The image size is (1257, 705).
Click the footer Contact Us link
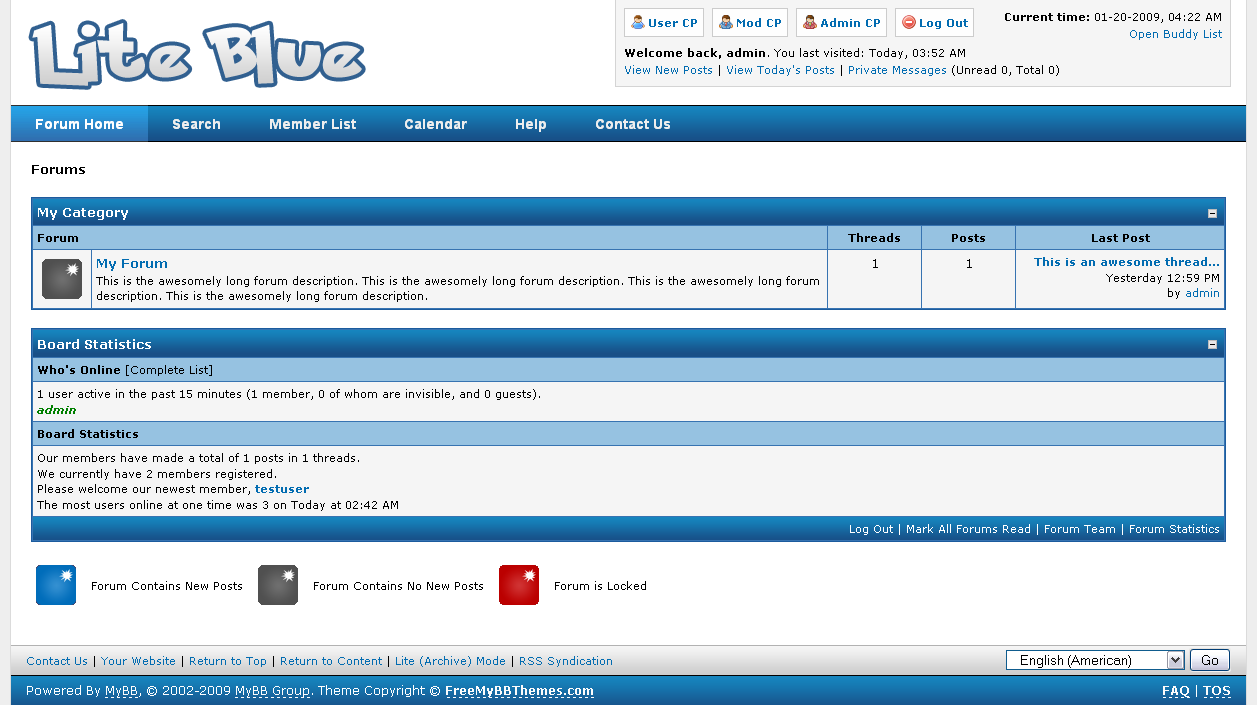tap(57, 661)
